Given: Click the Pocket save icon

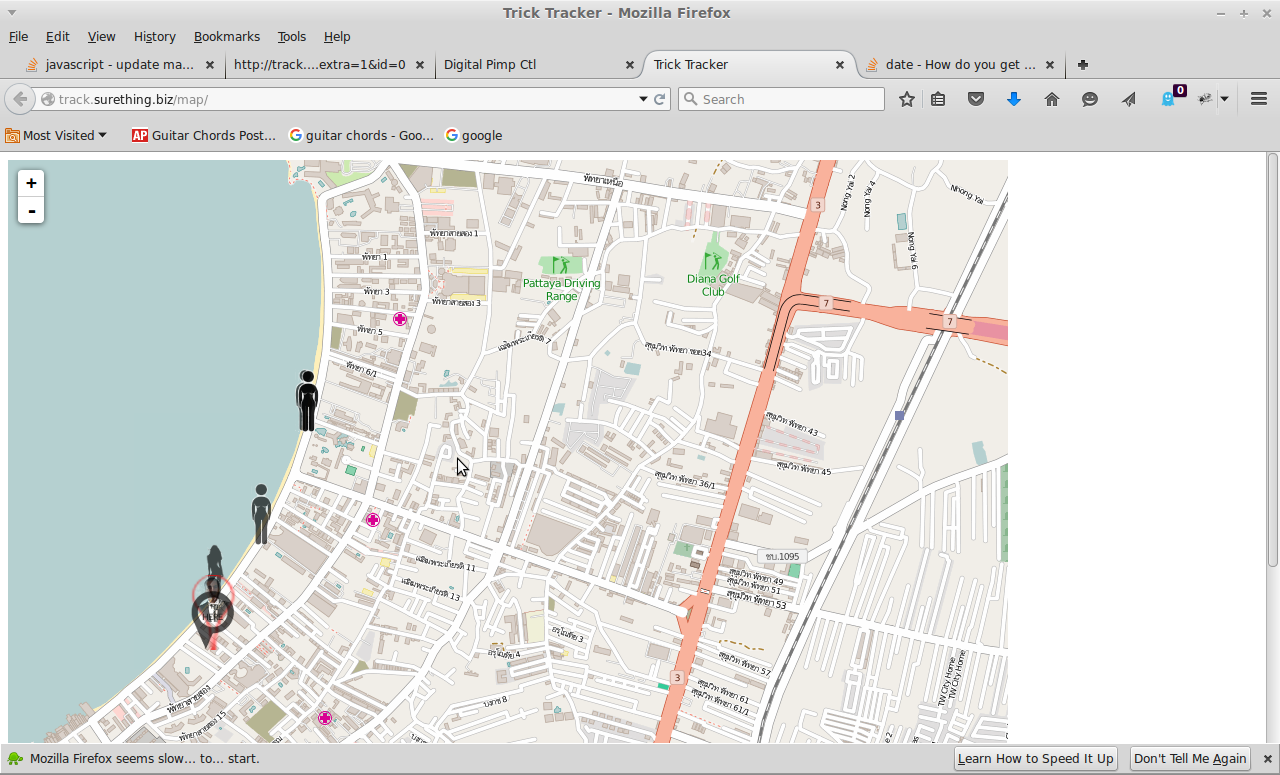Looking at the screenshot, I should coord(976,99).
